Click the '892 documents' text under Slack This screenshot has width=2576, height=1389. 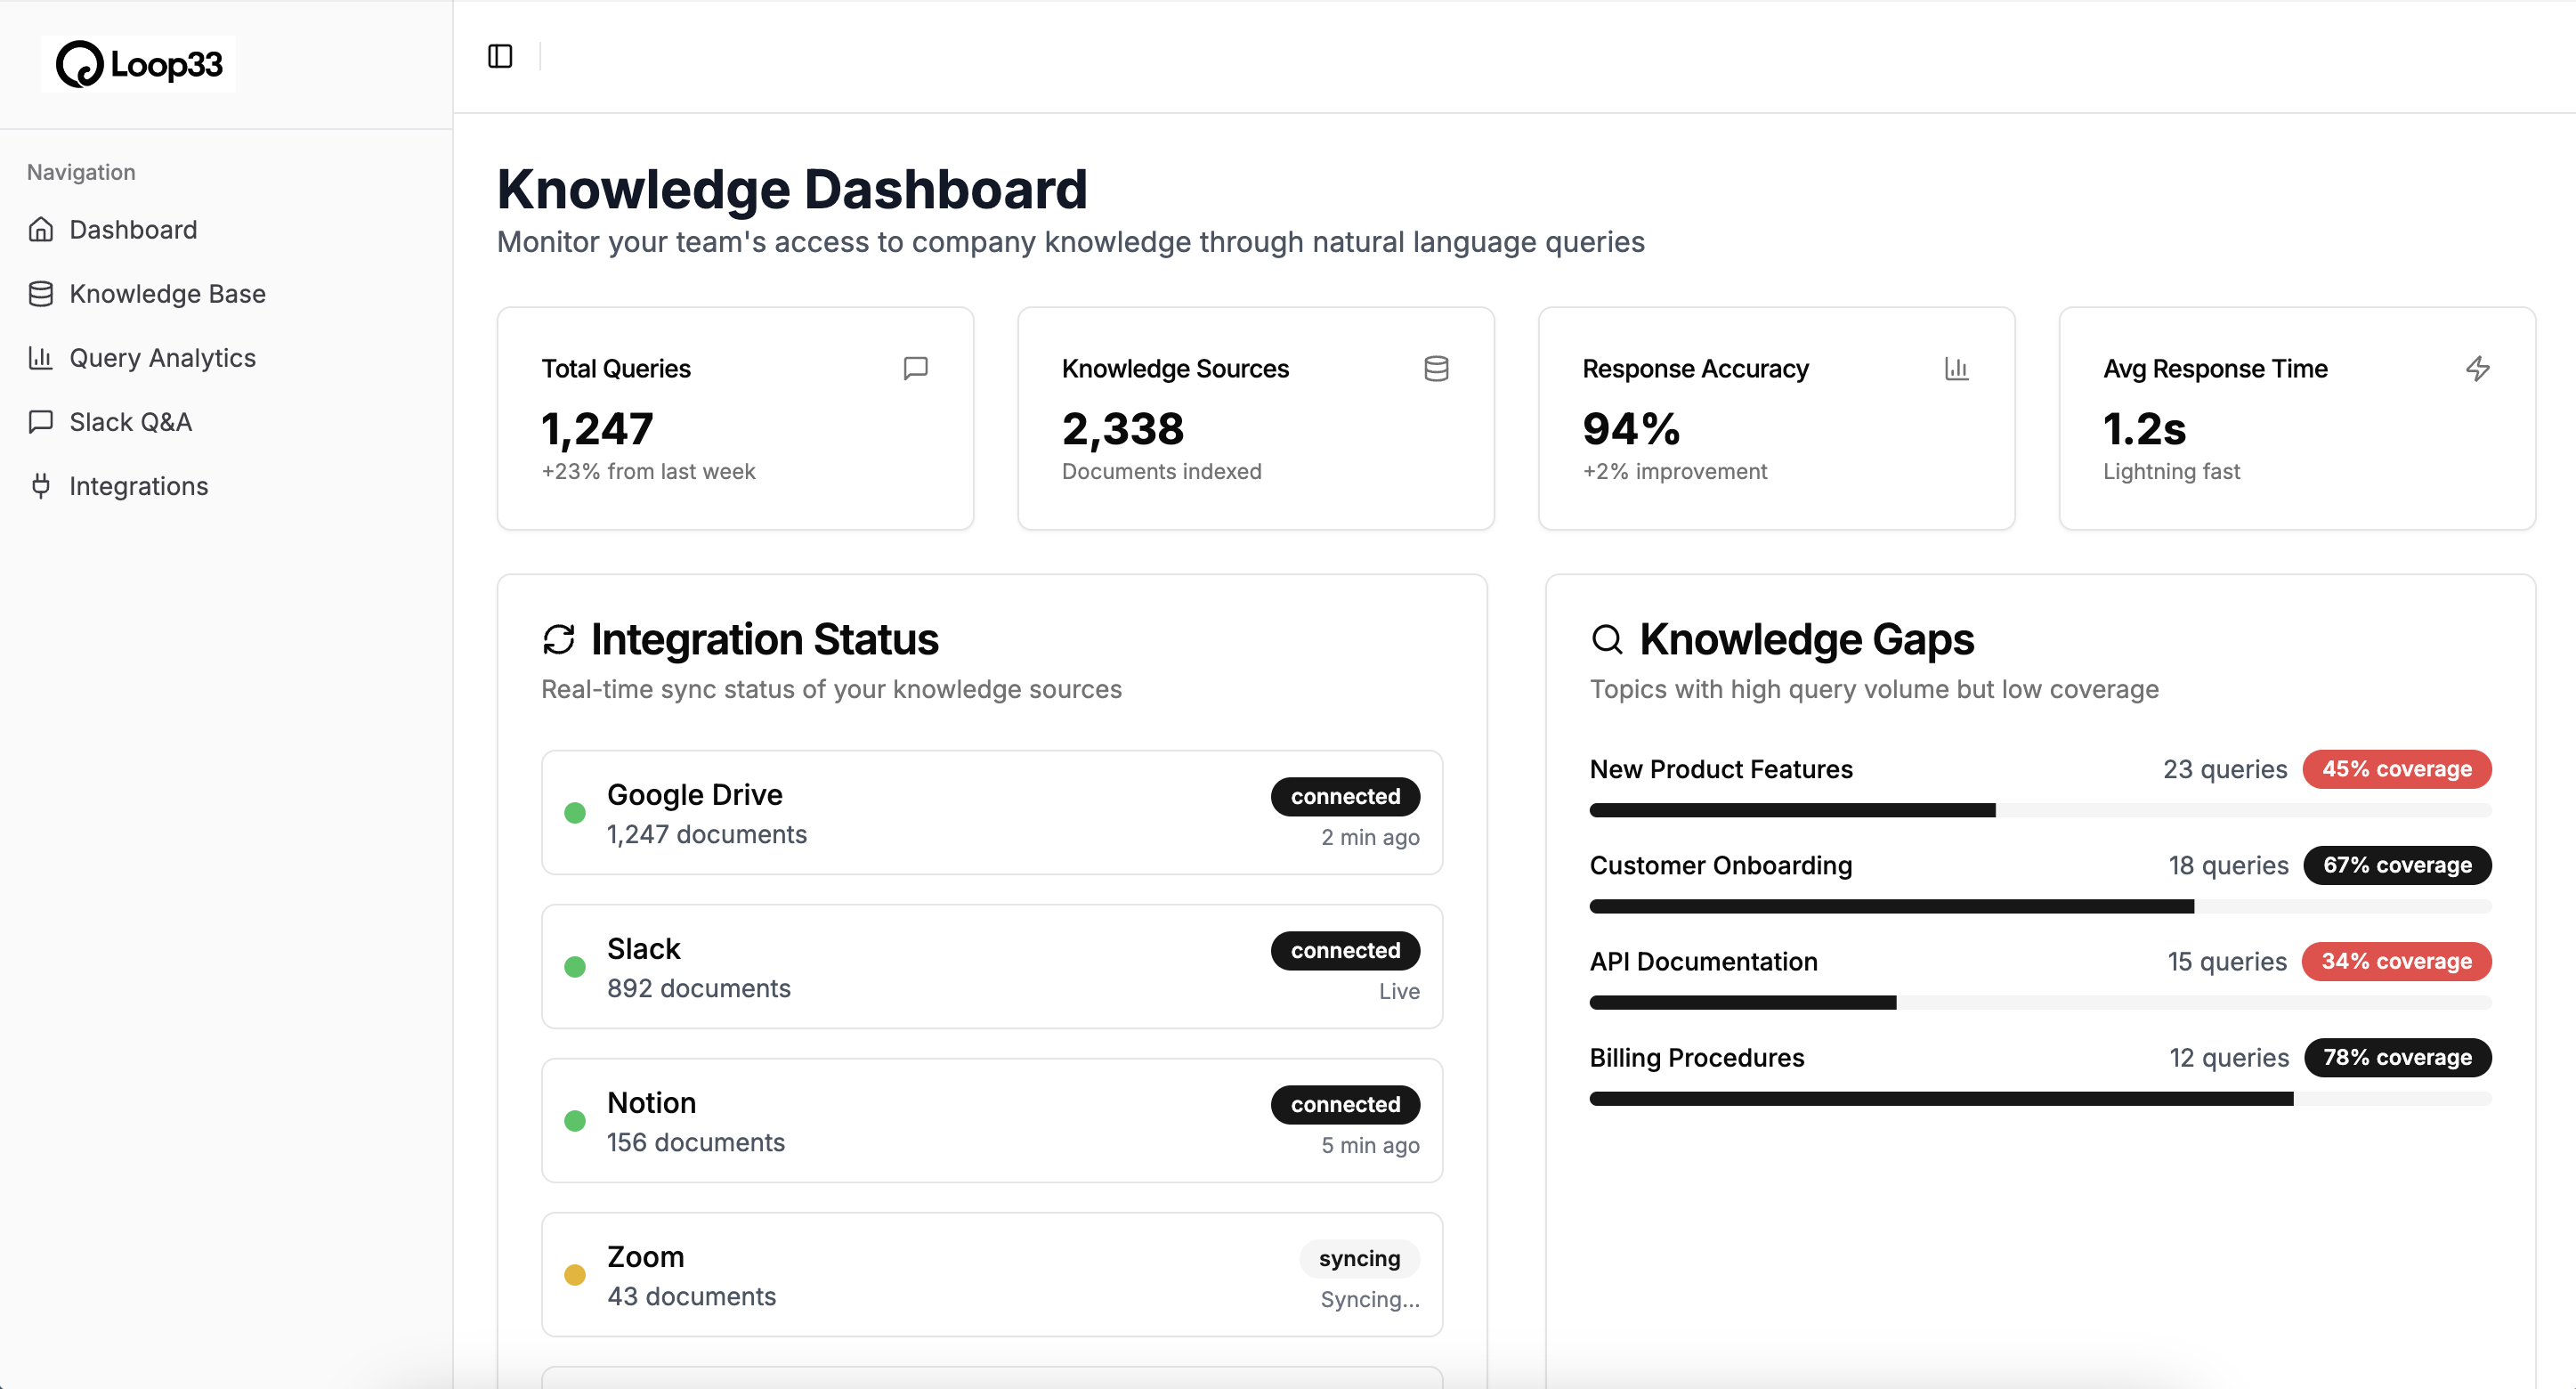[x=699, y=988]
